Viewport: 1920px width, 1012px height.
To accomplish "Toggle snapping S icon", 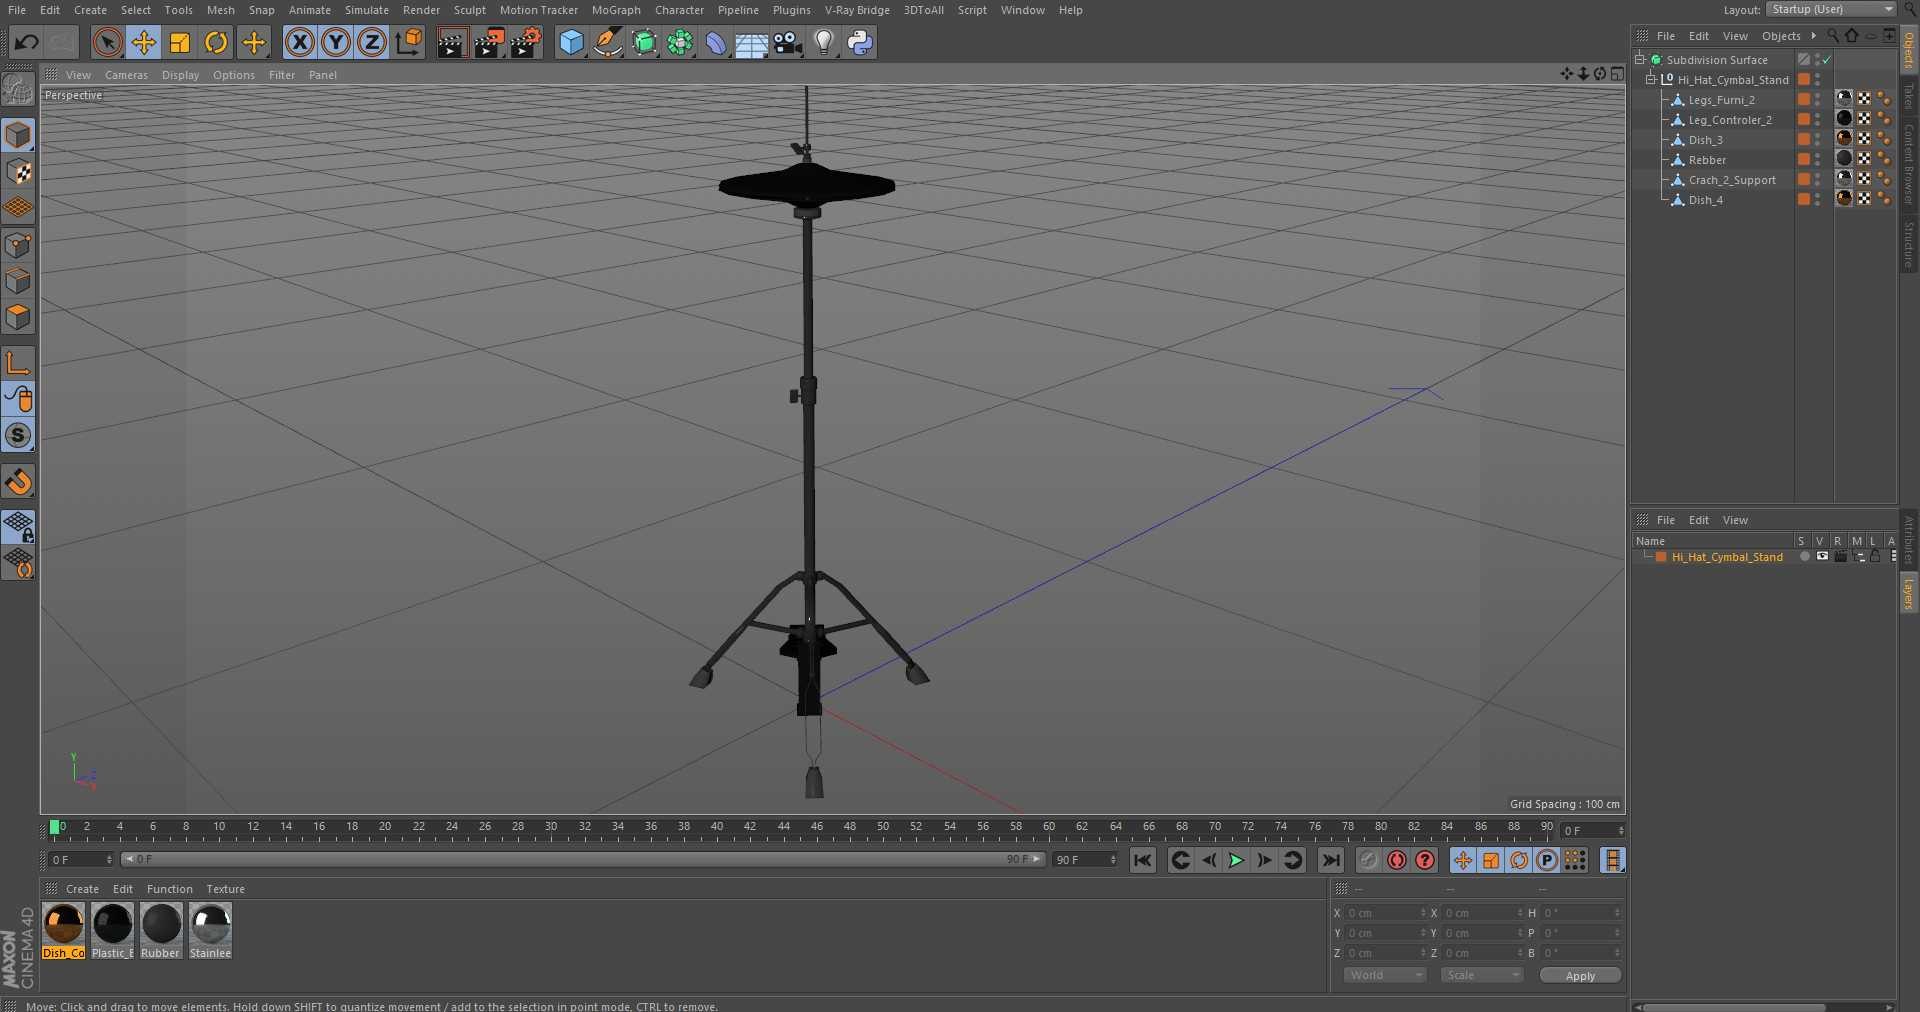I will pyautogui.click(x=18, y=435).
